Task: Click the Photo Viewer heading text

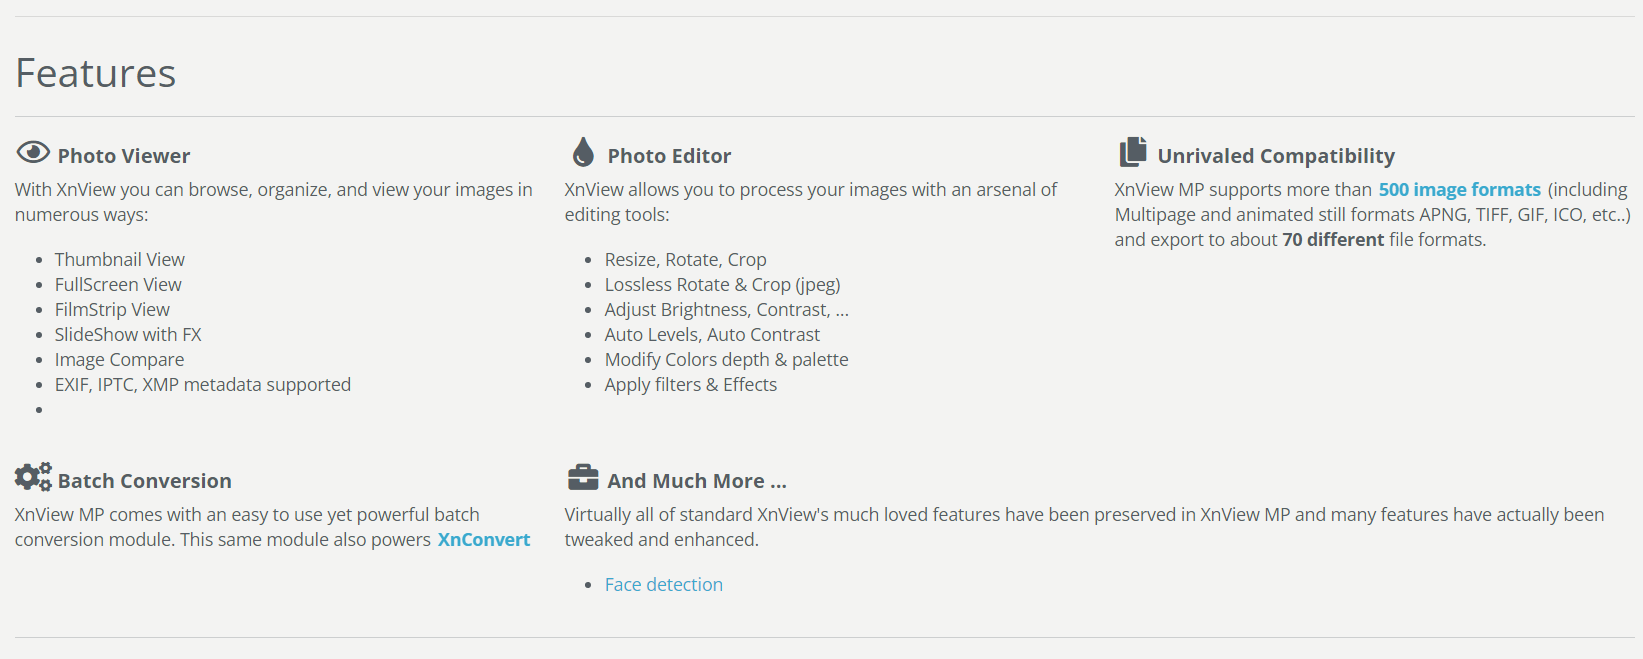Action: pos(124,156)
